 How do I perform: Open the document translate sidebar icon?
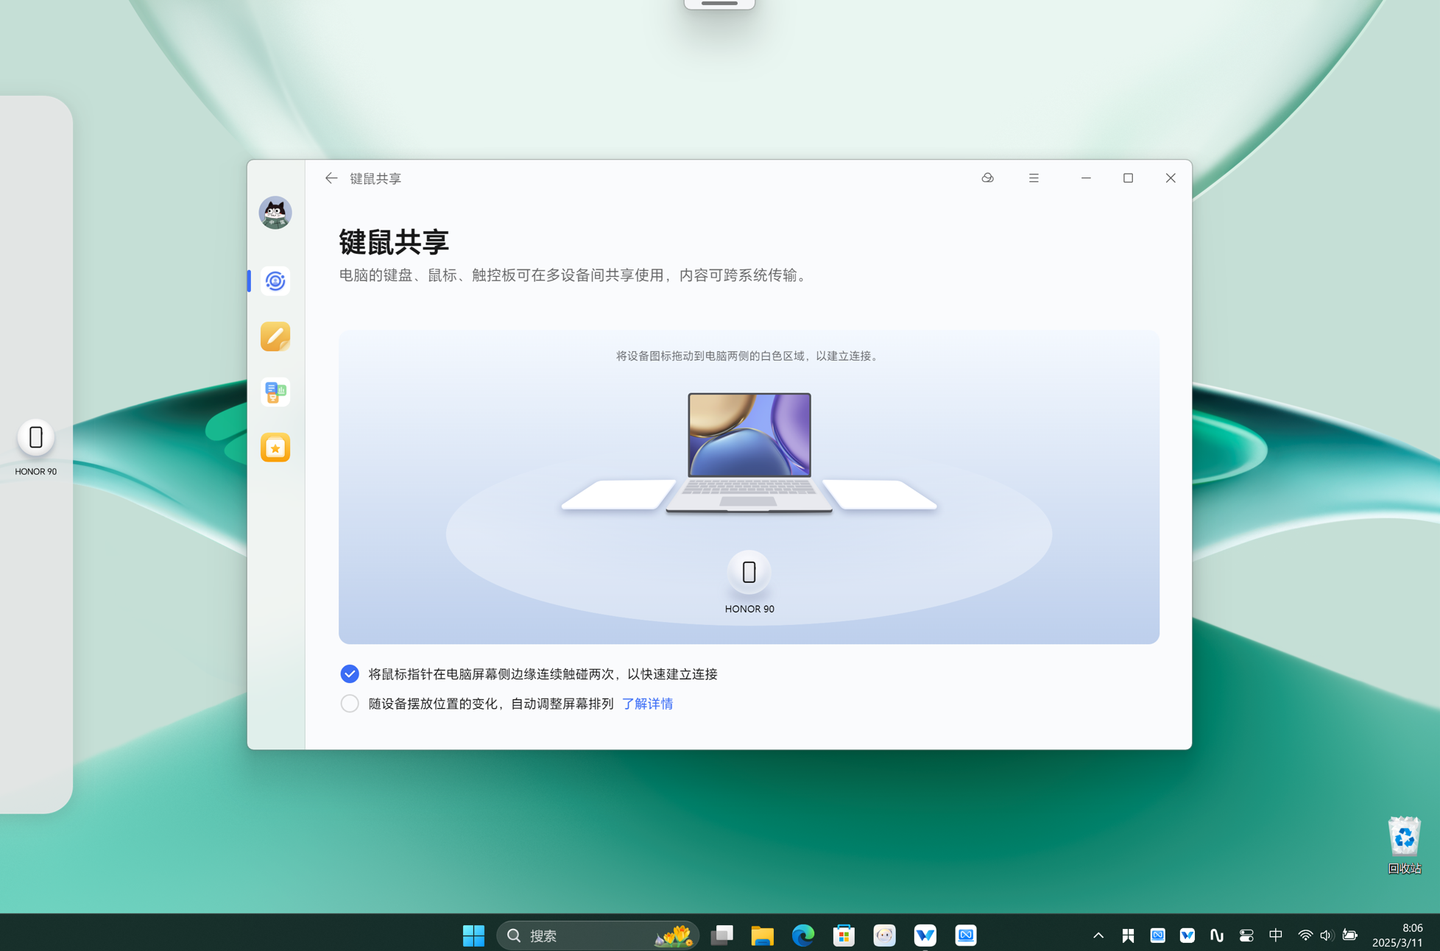coord(275,392)
